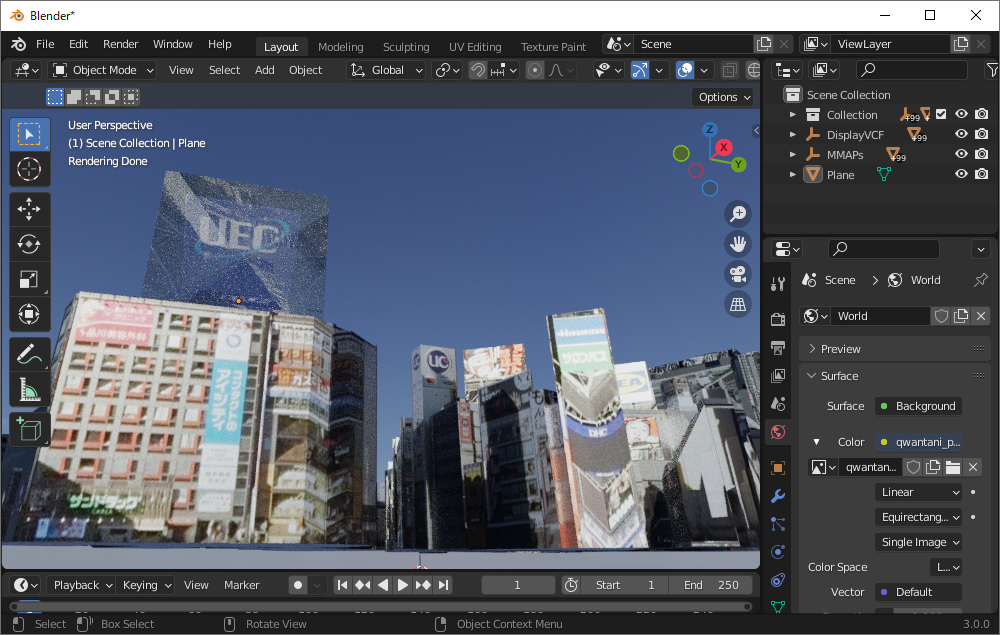Toggle snapping magnet in viewport header
Viewport: 1000px width, 635px height.
478,70
